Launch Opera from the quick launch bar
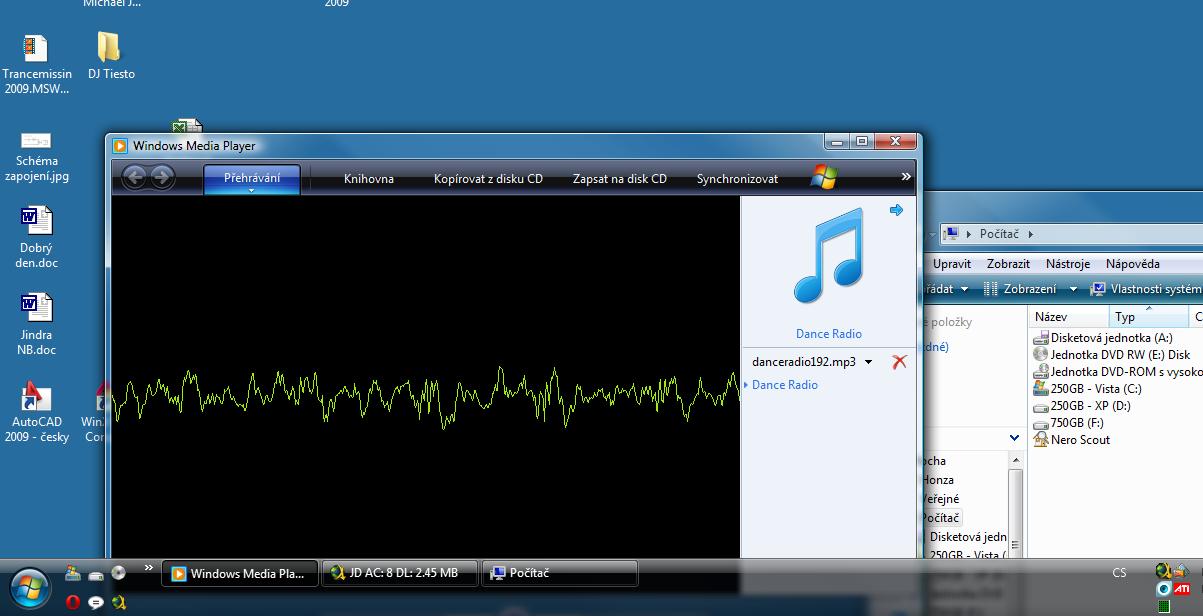 pyautogui.click(x=73, y=602)
